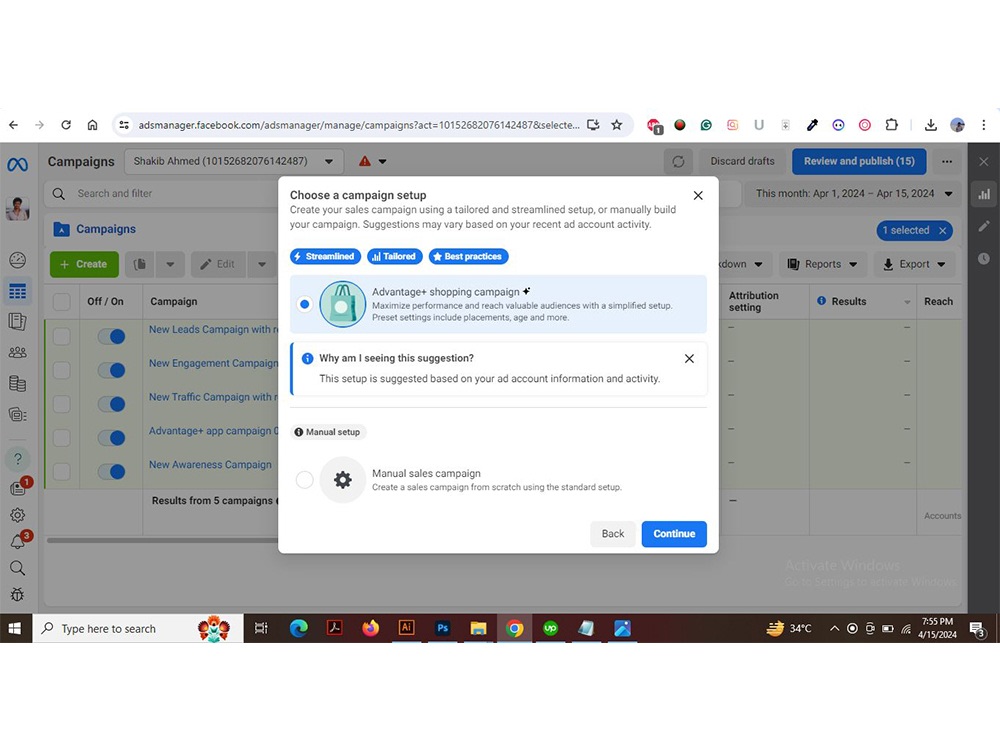Viewport: 1000px width, 750px height.
Task: Open browser extensions puzzle icon
Action: point(892,125)
